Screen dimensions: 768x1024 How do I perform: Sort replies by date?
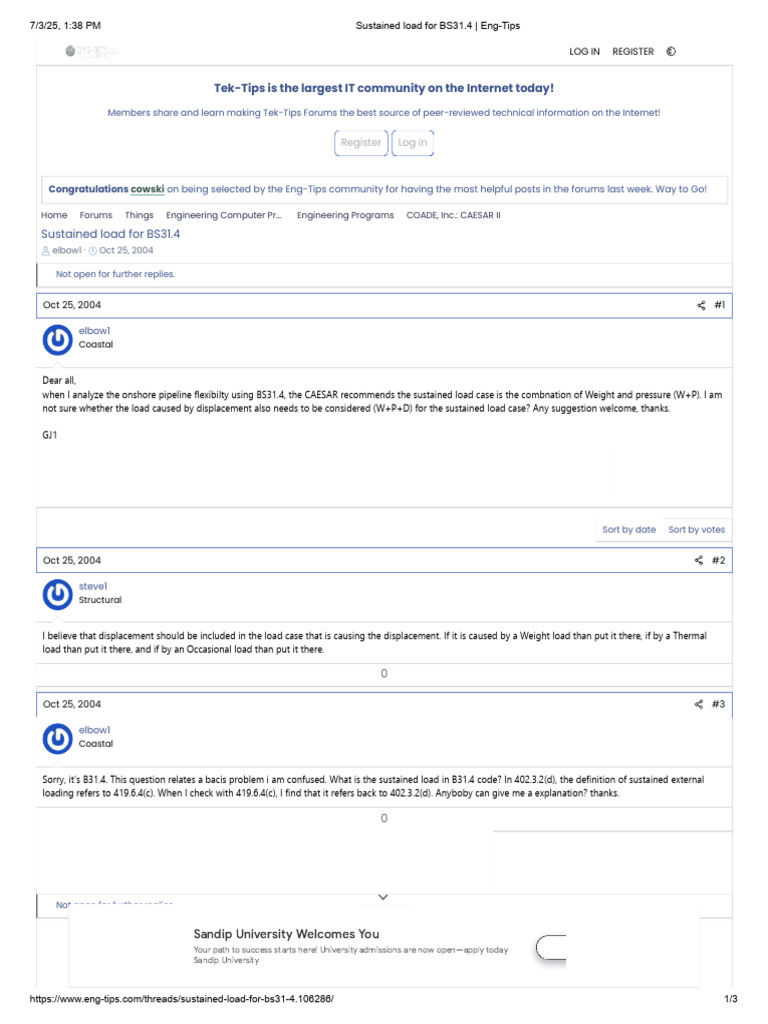pos(629,530)
